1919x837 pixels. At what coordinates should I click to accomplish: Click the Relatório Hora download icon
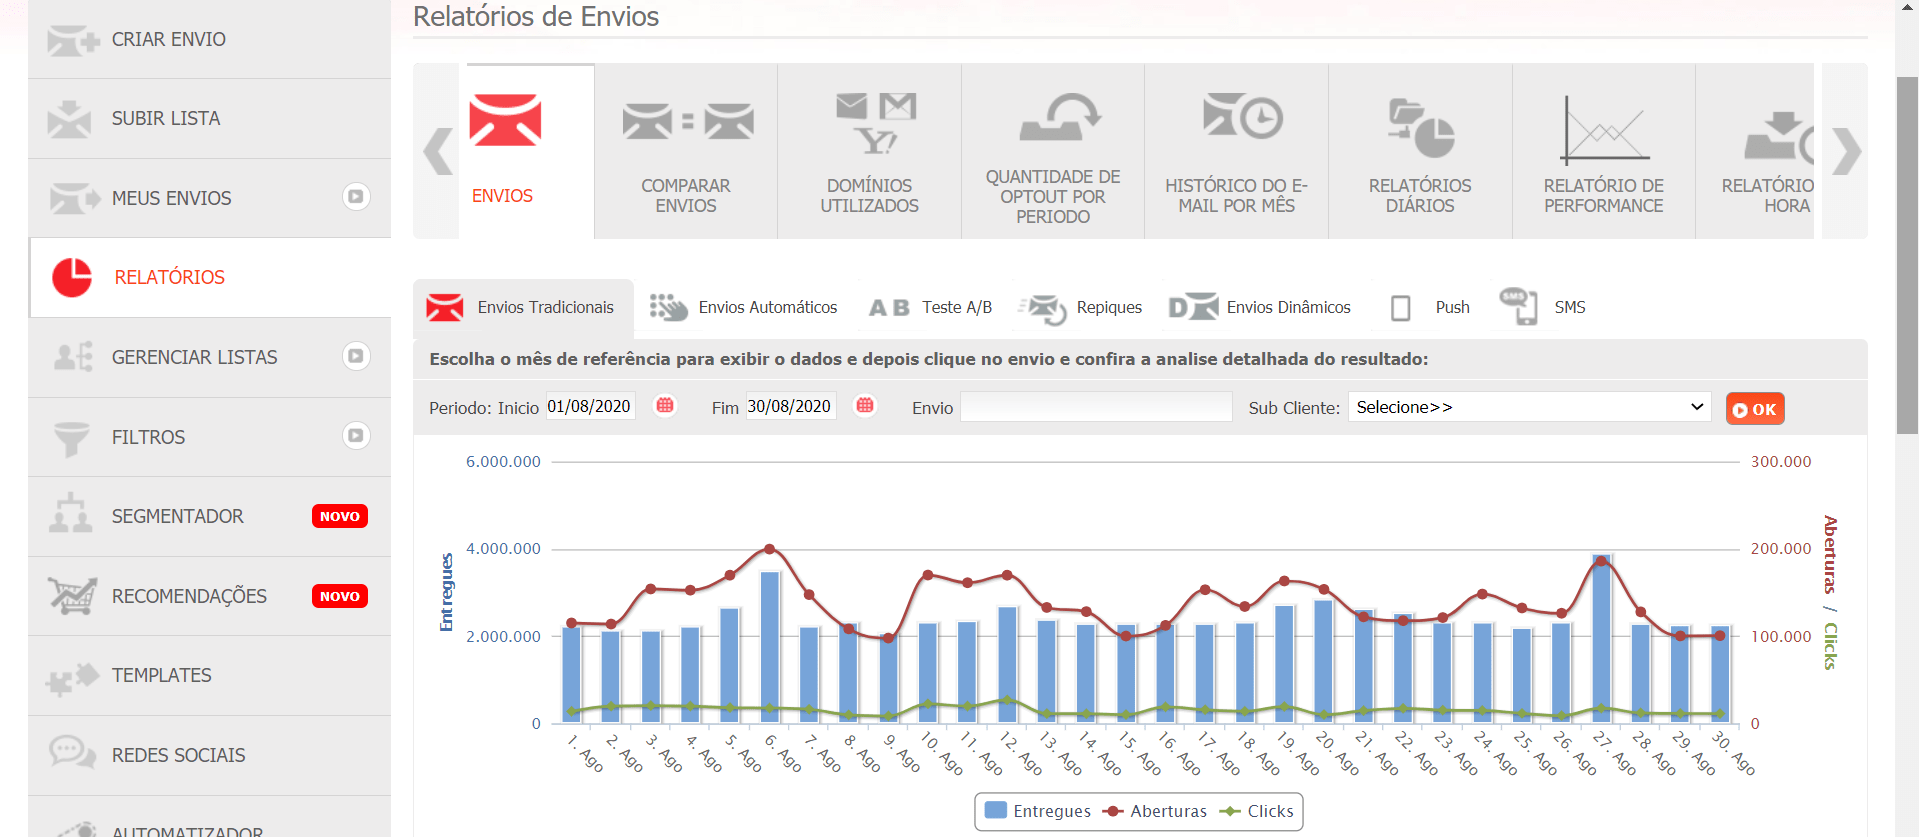1779,137
